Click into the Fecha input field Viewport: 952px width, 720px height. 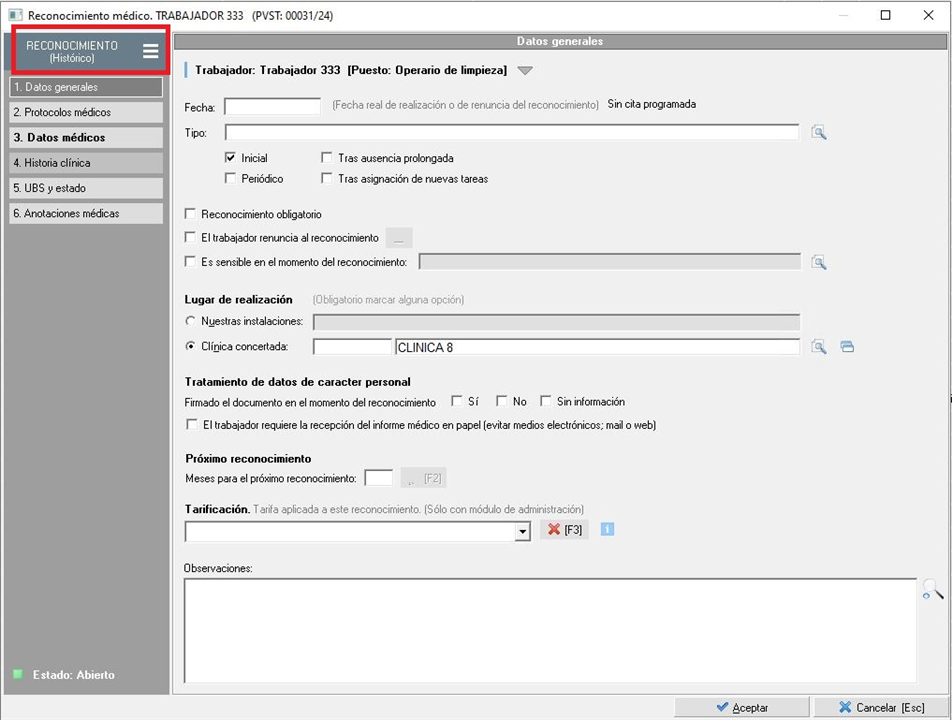272,106
